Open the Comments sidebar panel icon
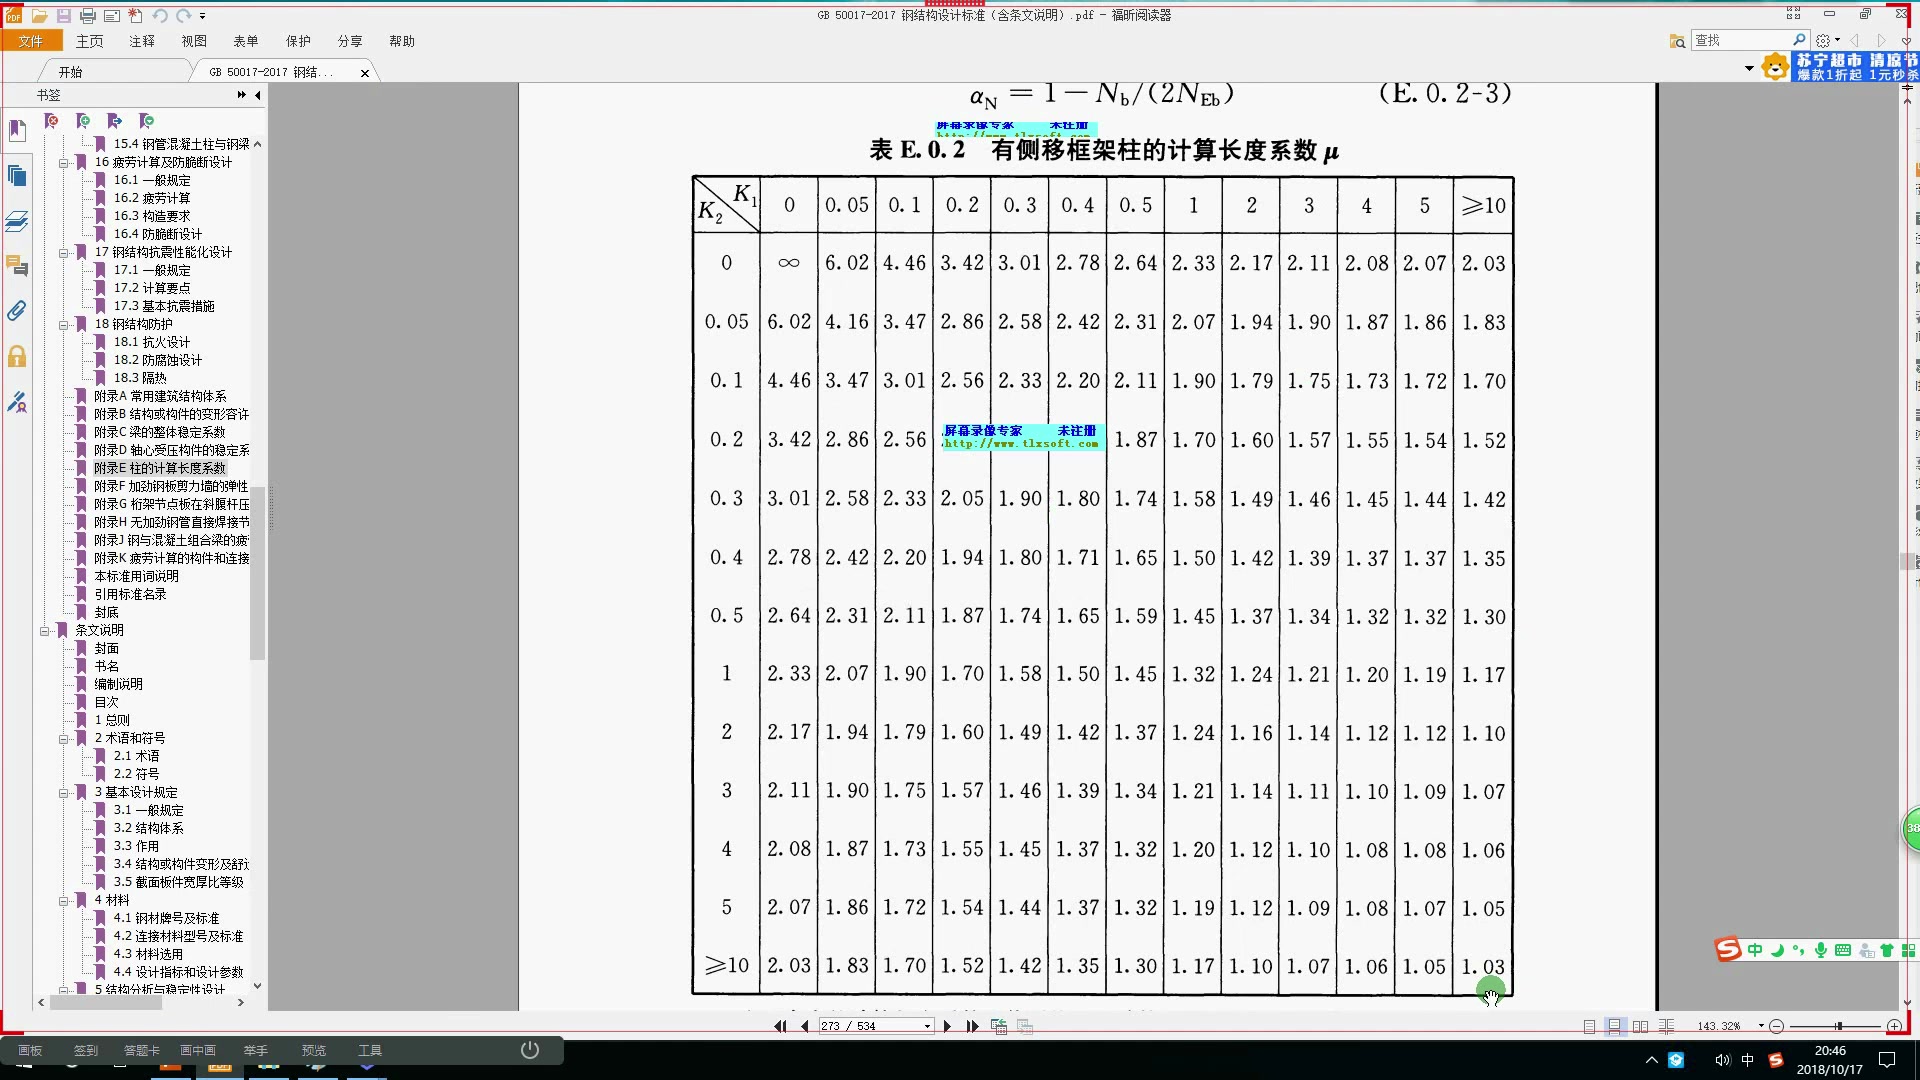 pyautogui.click(x=17, y=266)
